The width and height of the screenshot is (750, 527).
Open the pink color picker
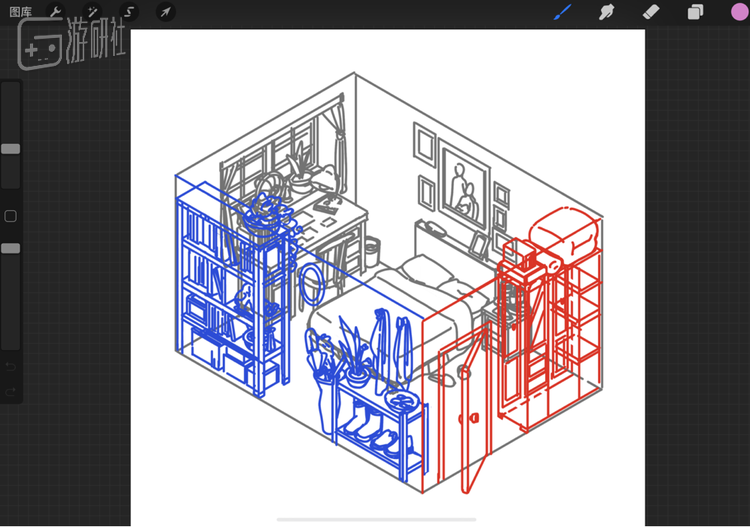tap(739, 12)
